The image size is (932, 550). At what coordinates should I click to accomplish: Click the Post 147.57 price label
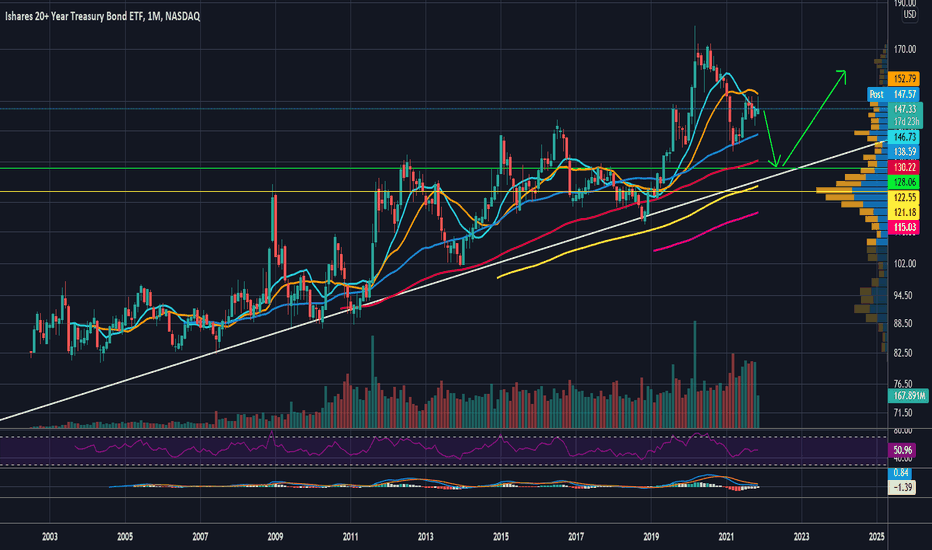893,95
